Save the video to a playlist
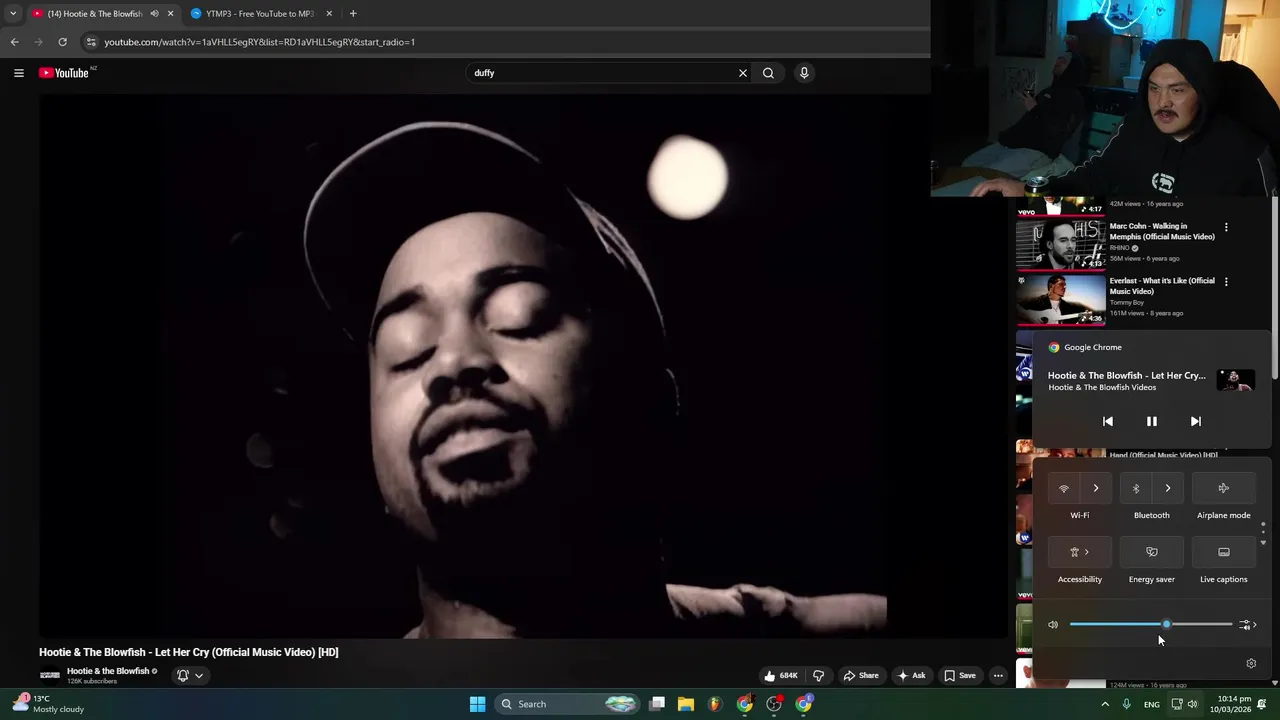Viewport: 1280px width, 720px height. pos(959,676)
